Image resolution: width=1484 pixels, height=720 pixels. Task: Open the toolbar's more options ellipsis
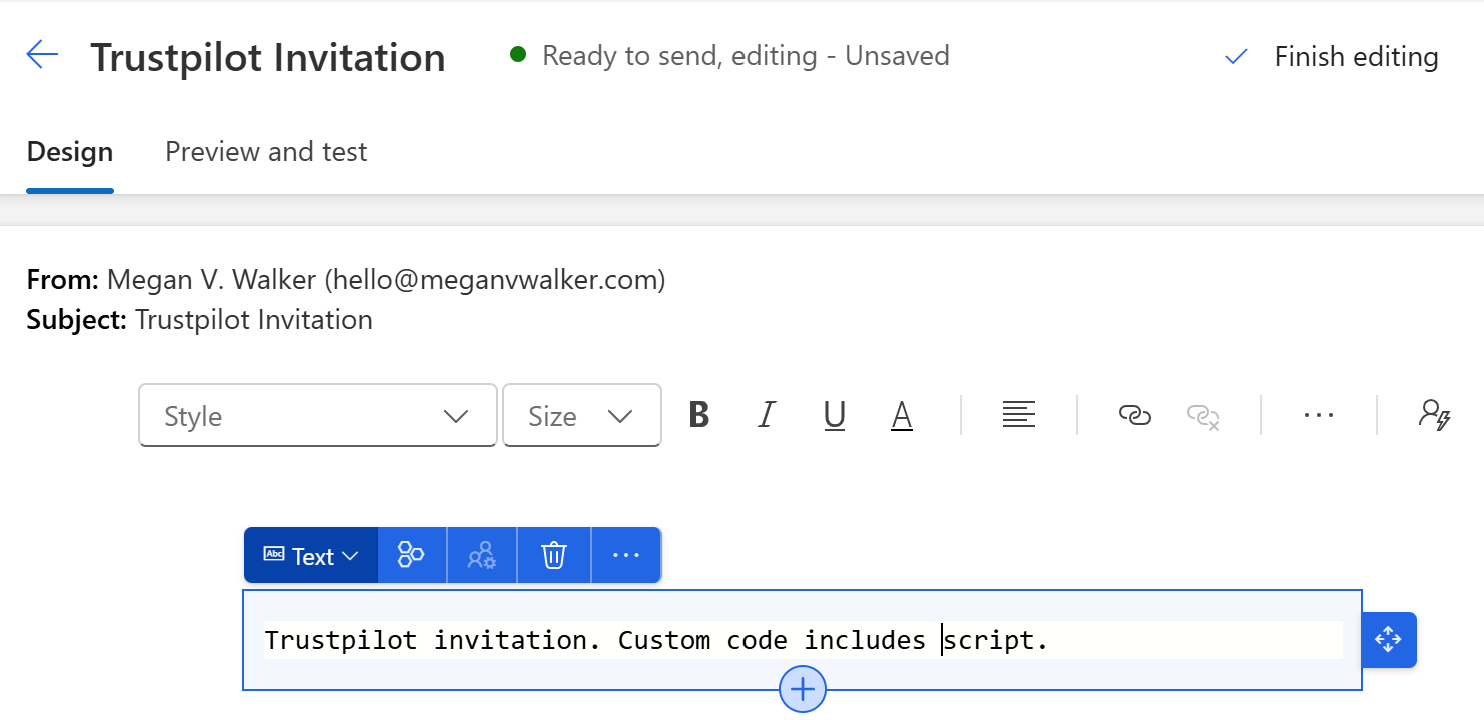tap(1319, 415)
